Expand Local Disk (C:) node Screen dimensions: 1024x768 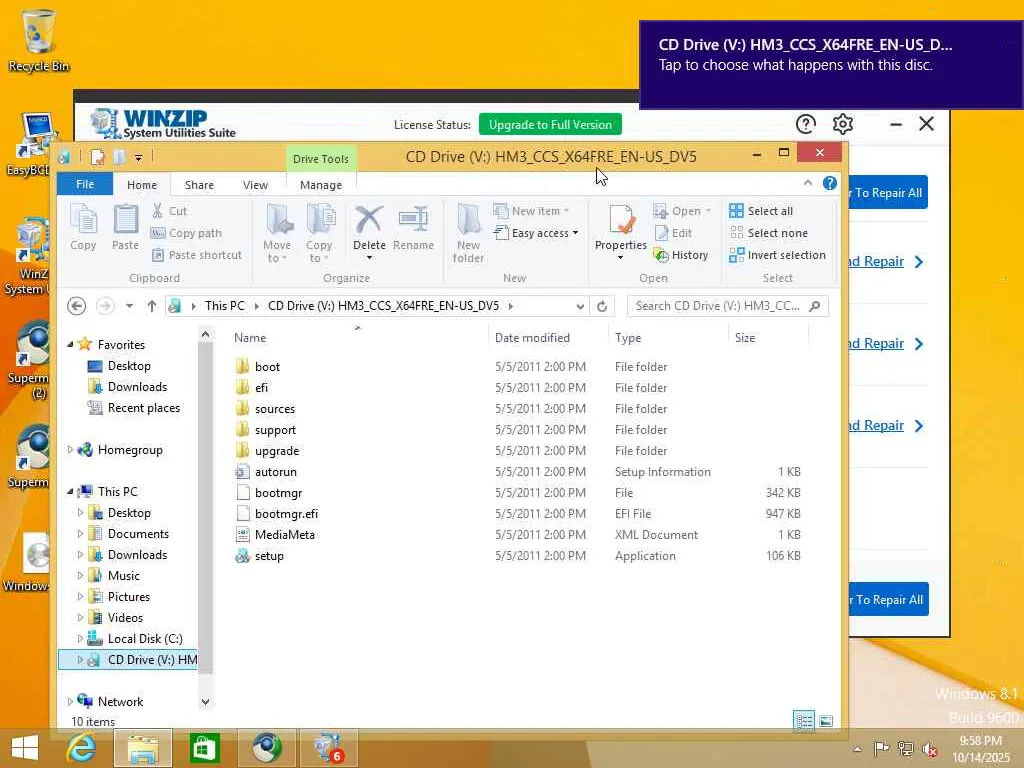click(80, 638)
